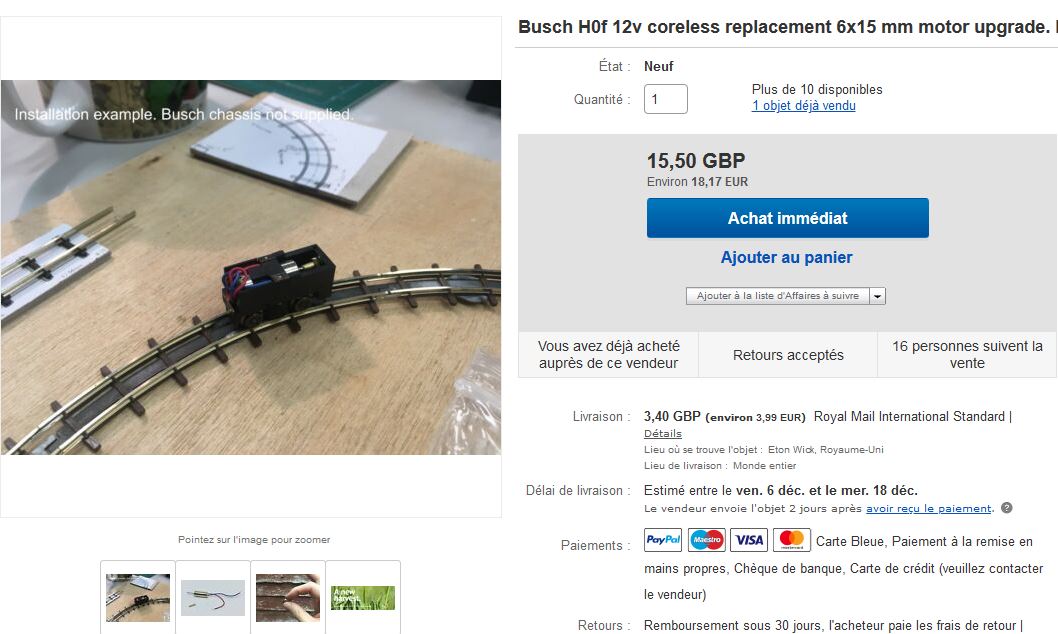Image resolution: width=1058 pixels, height=634 pixels.
Task: Select the coreless motor thumbnail
Action: coord(213,598)
